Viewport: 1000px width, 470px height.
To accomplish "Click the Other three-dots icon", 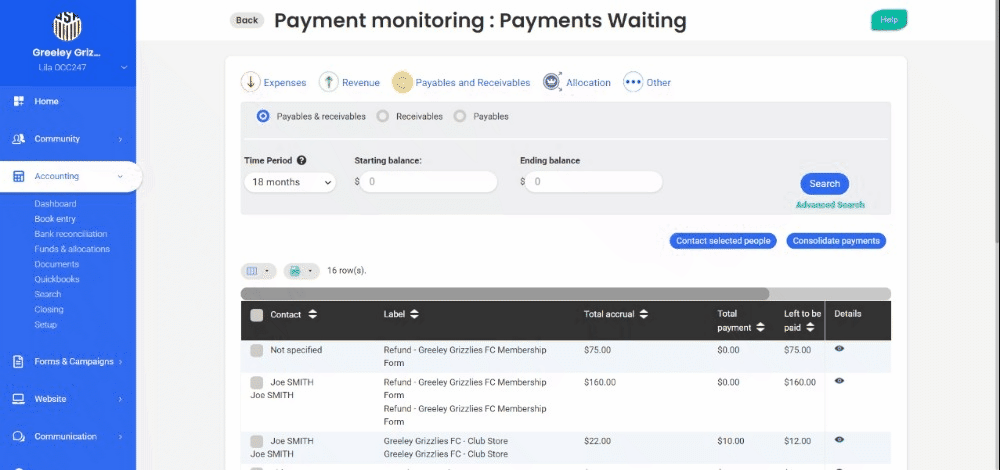I will (x=632, y=82).
